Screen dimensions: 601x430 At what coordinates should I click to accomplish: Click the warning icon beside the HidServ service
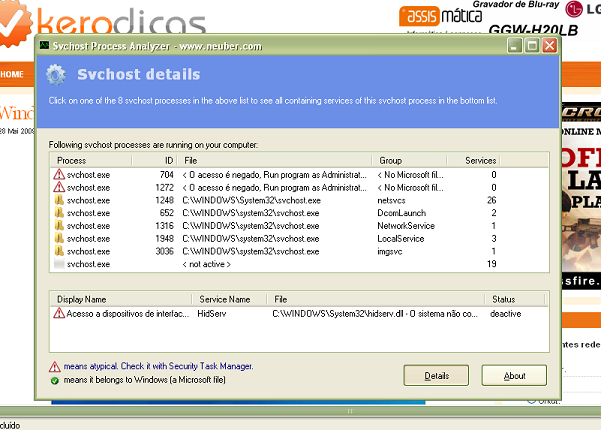click(59, 313)
